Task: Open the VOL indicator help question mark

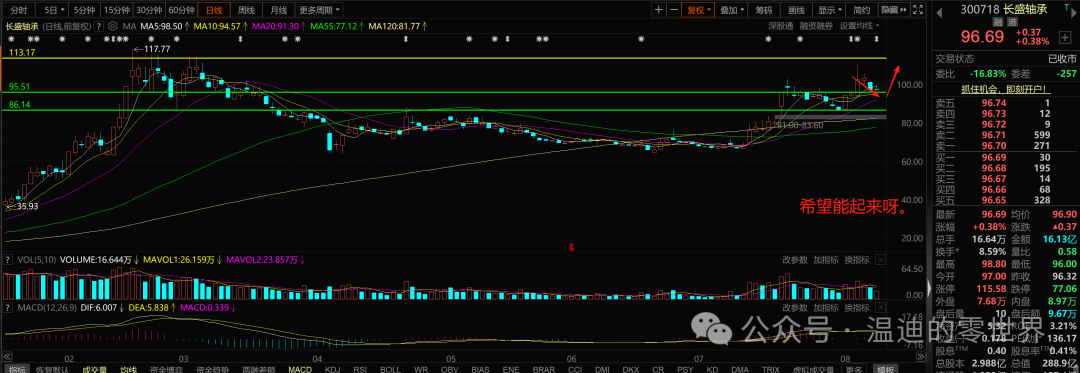Action: tap(8, 260)
